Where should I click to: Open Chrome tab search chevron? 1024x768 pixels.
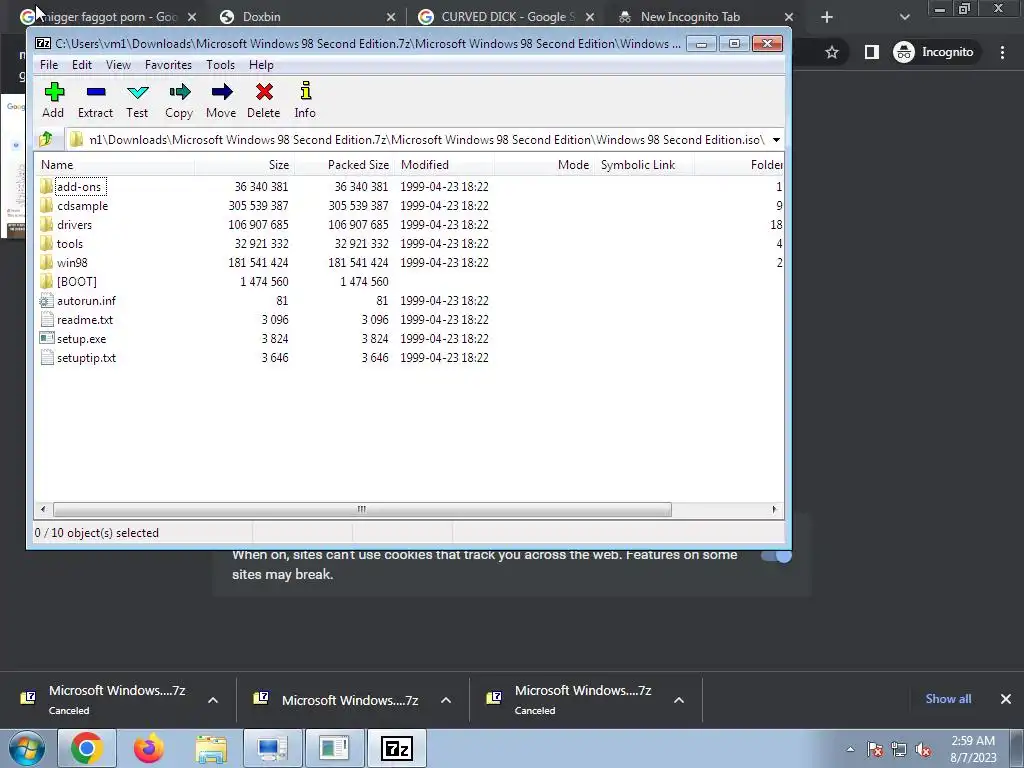tap(904, 17)
